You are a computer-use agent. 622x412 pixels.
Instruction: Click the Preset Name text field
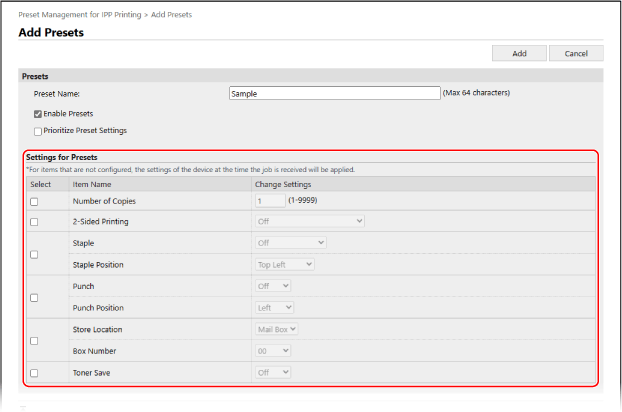(x=334, y=93)
